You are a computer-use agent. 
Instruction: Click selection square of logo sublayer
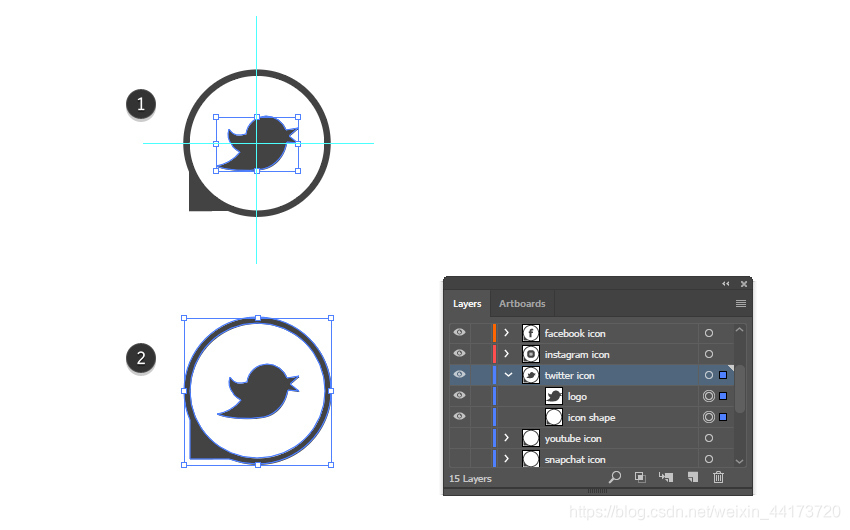(723, 396)
